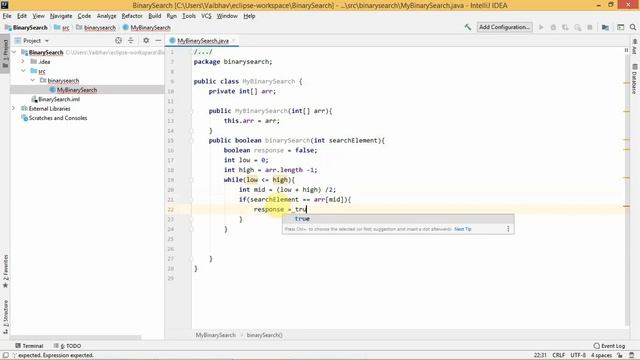640x360 pixels.
Task: Click the Project panel horizontal scrollbar
Action: click(76, 338)
